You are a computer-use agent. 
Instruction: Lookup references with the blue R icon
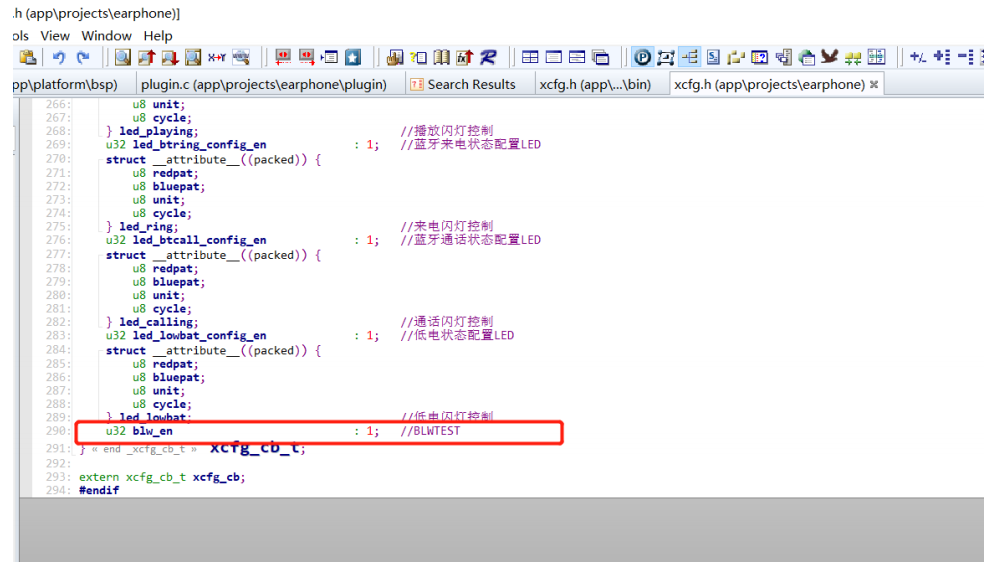coord(488,58)
